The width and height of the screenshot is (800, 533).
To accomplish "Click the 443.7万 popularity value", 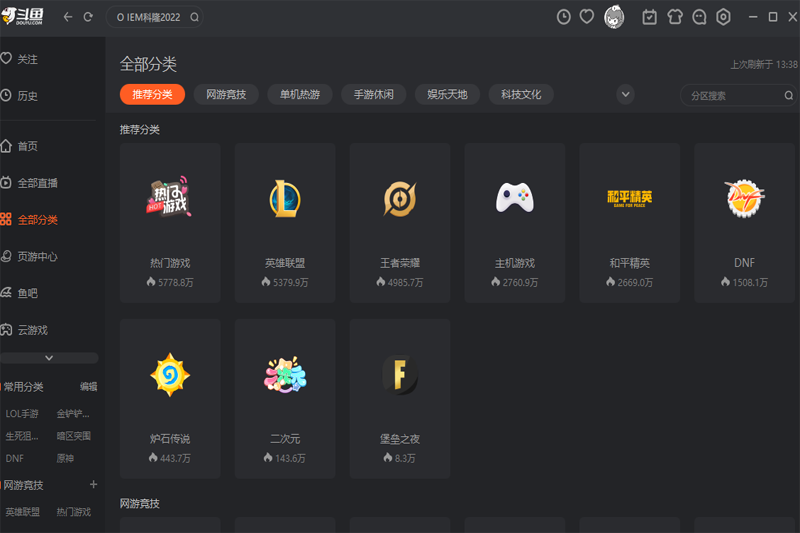I will pos(175,458).
